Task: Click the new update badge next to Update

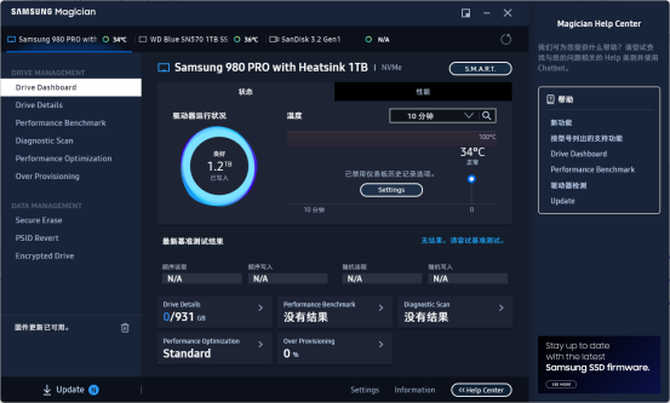Action: click(x=94, y=390)
